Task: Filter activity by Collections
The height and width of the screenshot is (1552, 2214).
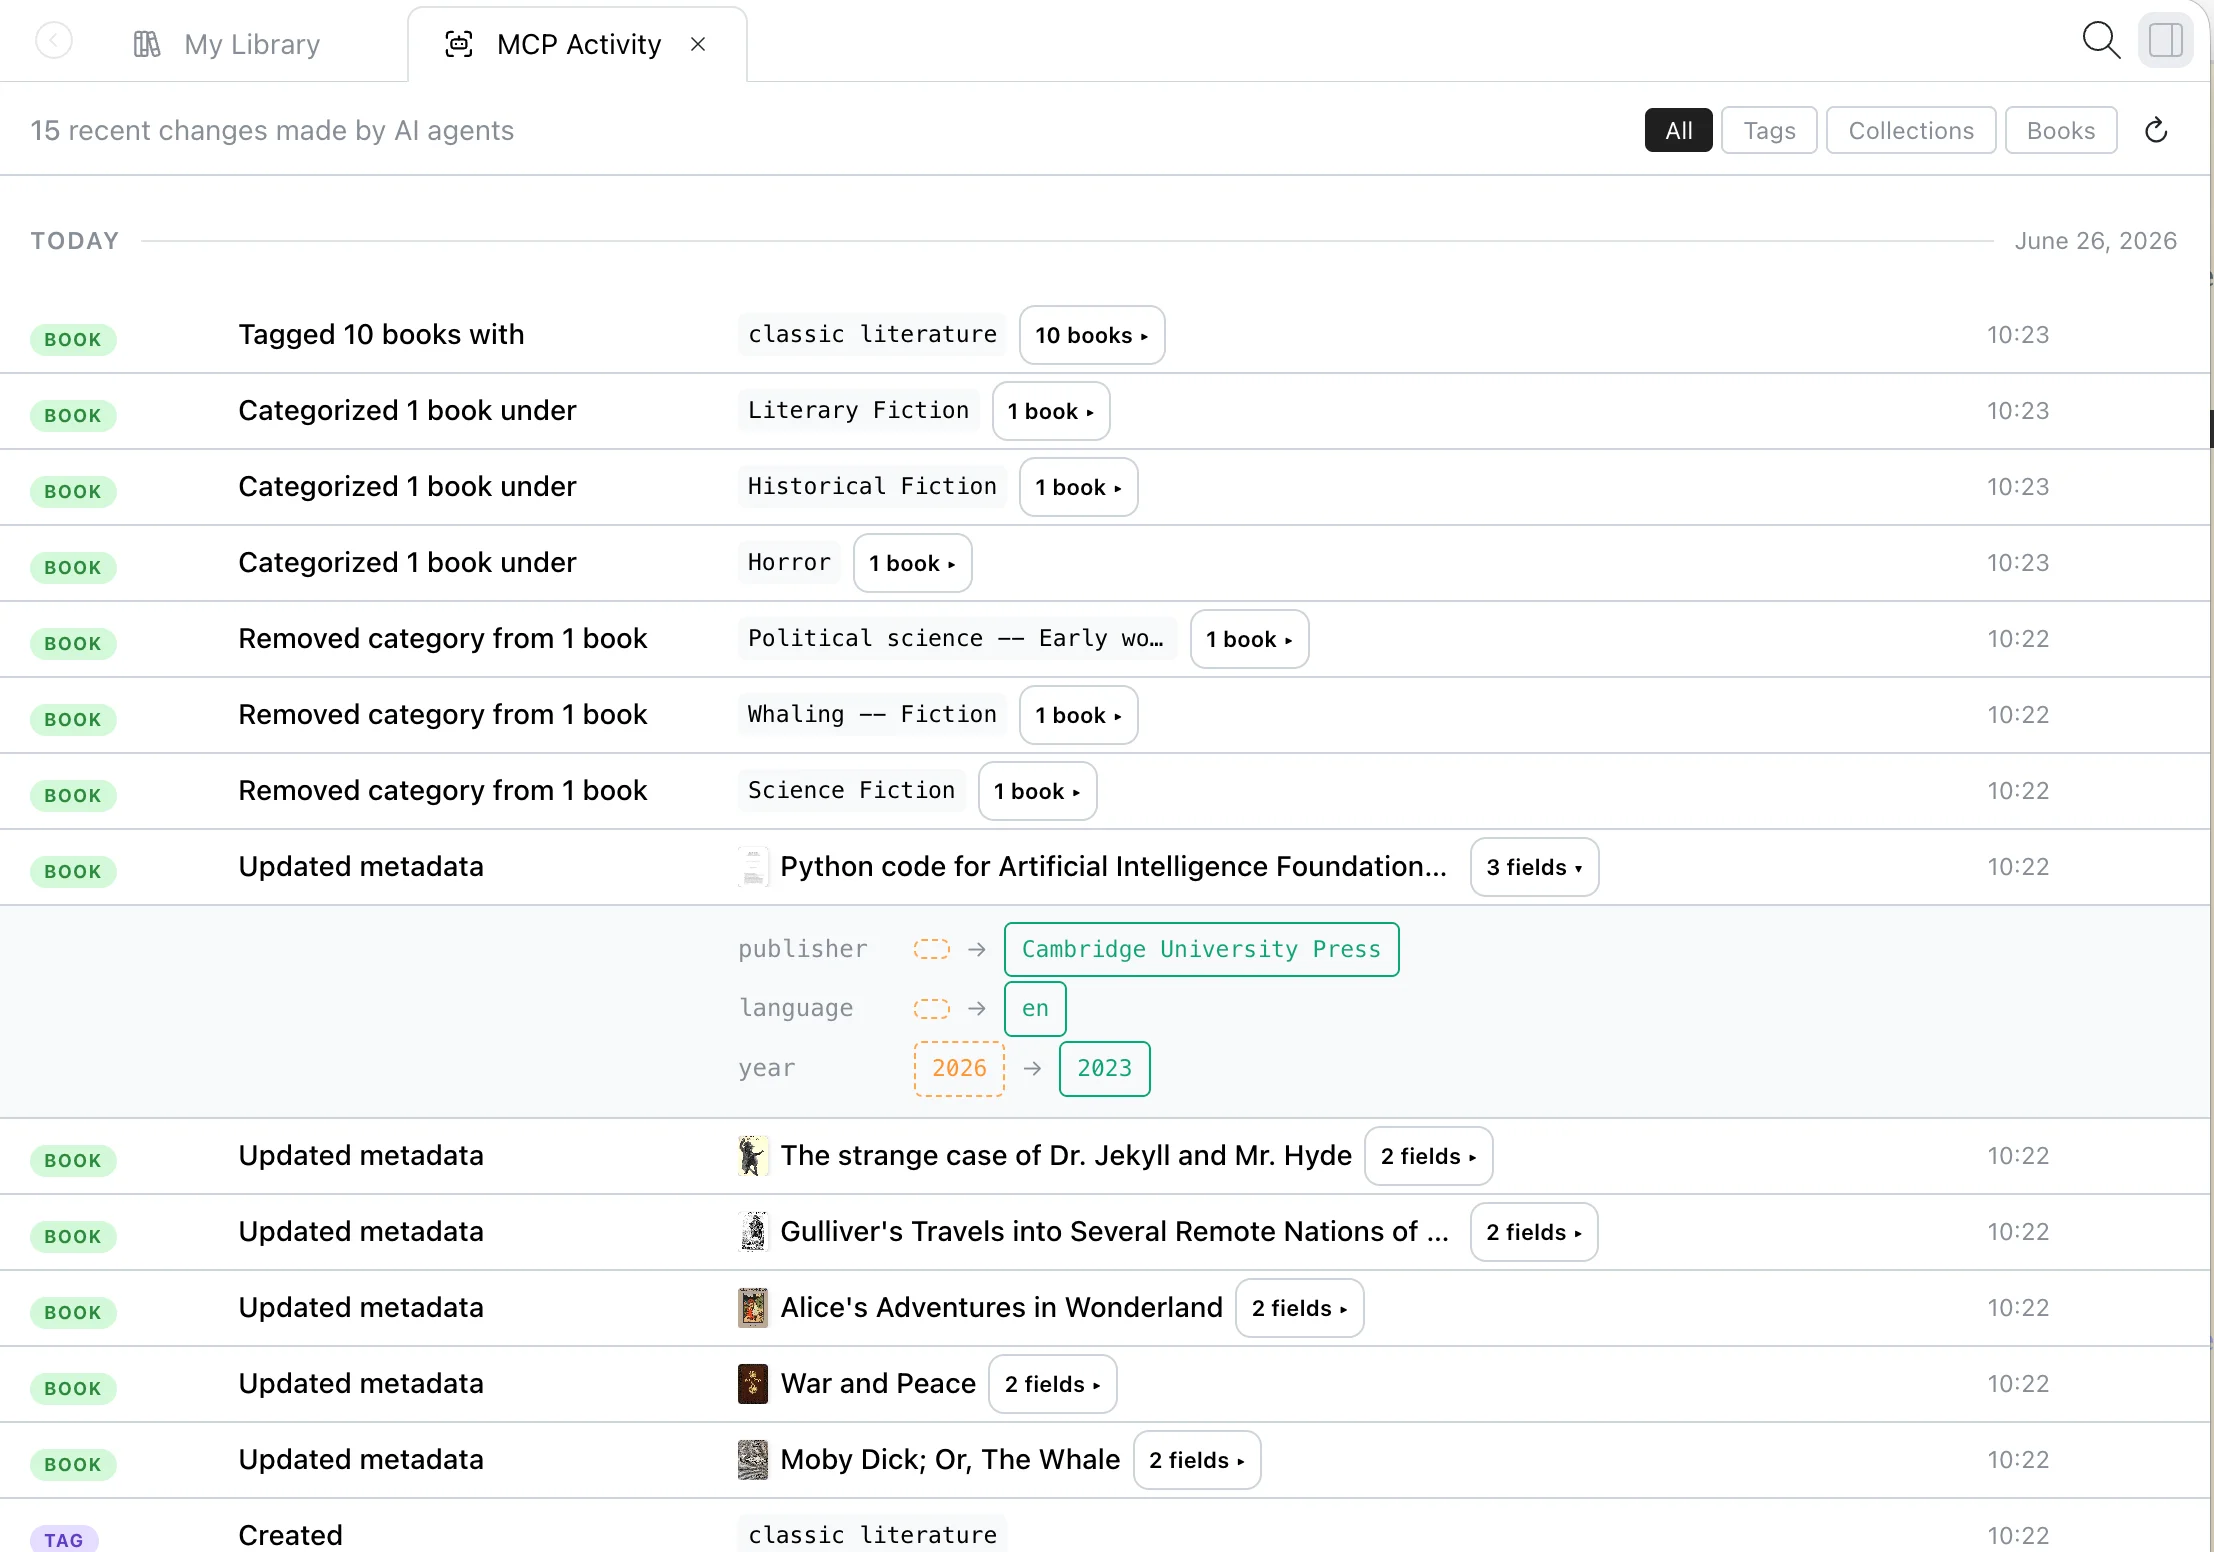Action: 1911,130
